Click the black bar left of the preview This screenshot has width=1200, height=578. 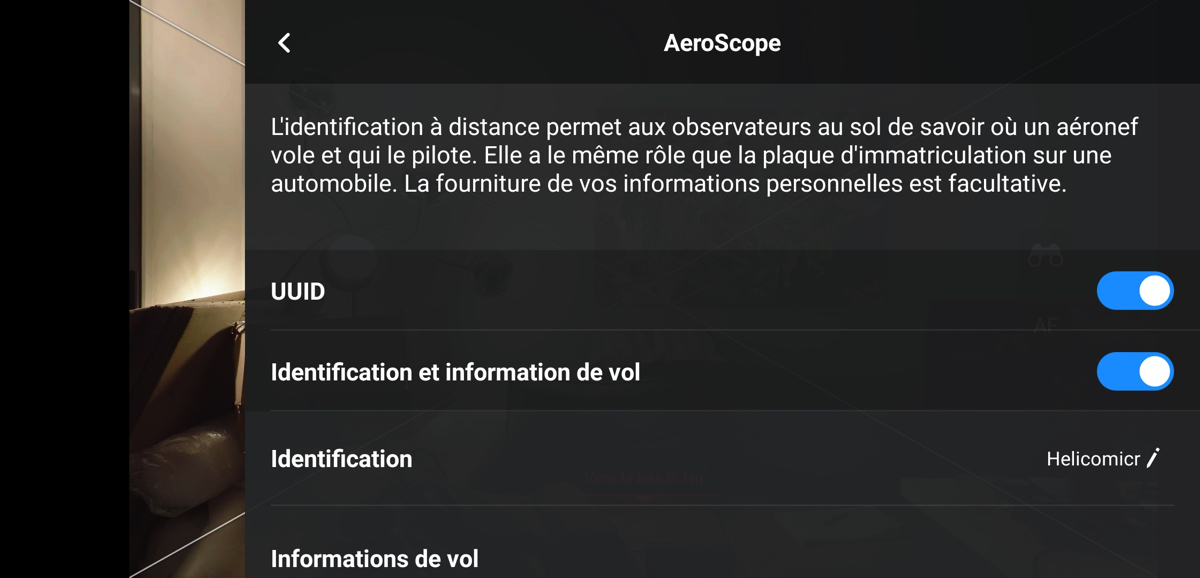coord(64,289)
